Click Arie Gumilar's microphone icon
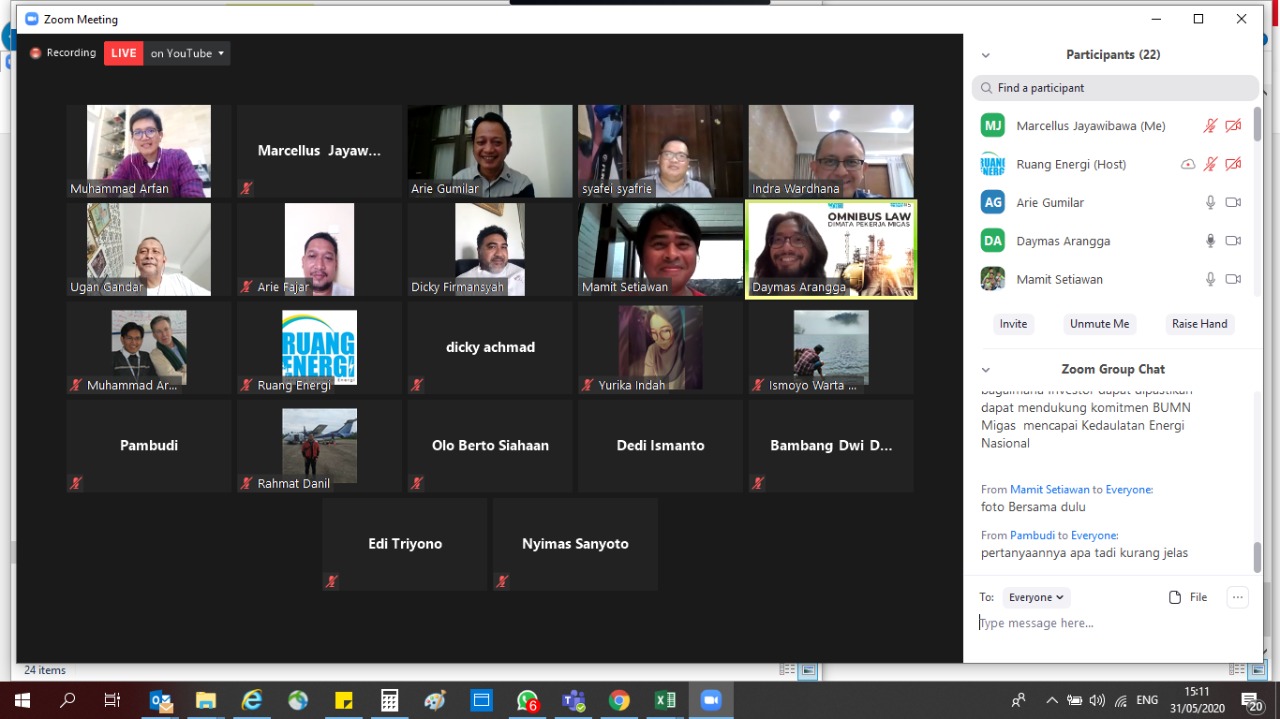 1210,203
